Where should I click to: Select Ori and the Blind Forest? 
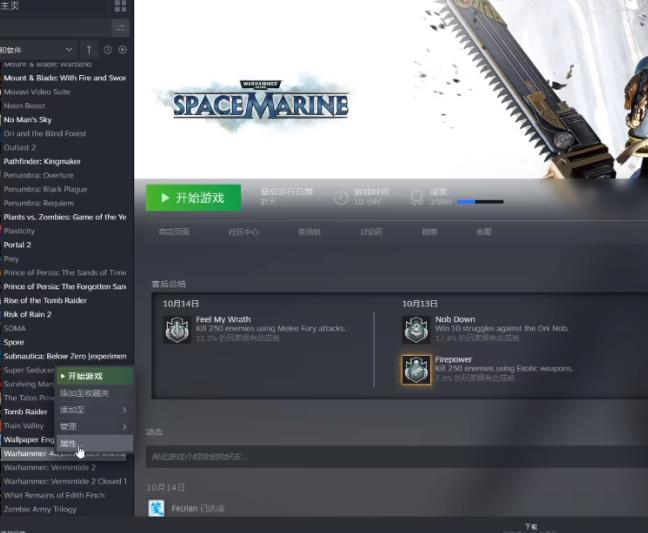pos(45,133)
